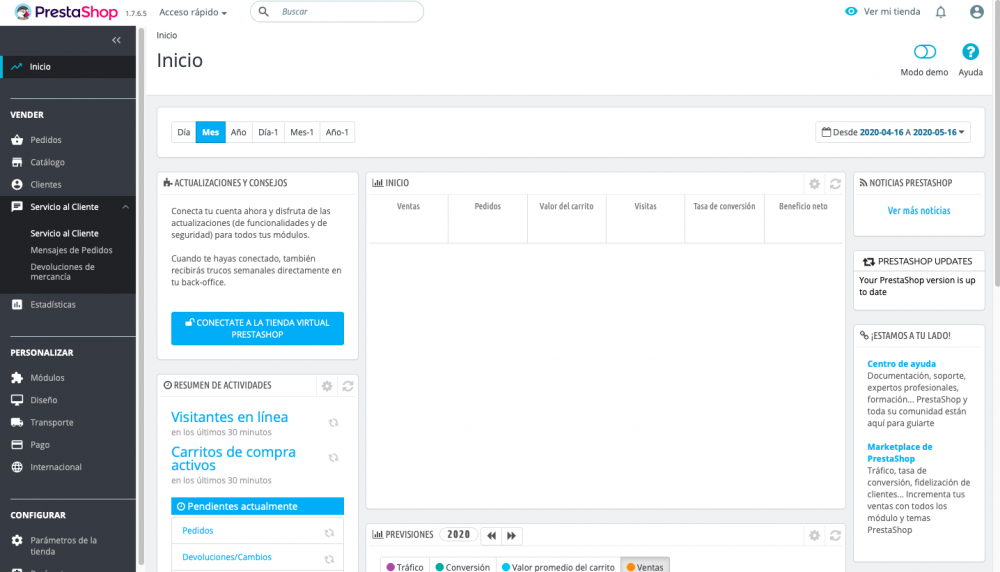Toggle Conversión series in Previsiones
The width and height of the screenshot is (1000, 572).
(462, 567)
